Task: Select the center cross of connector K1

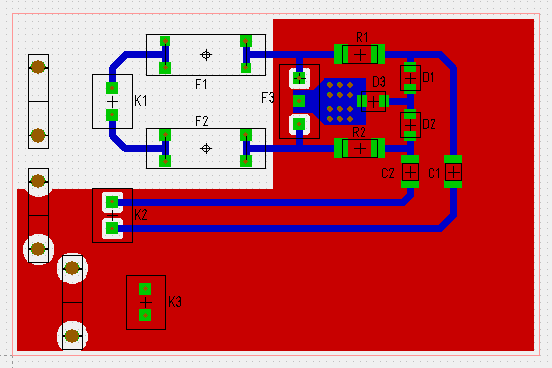Action: point(112,102)
